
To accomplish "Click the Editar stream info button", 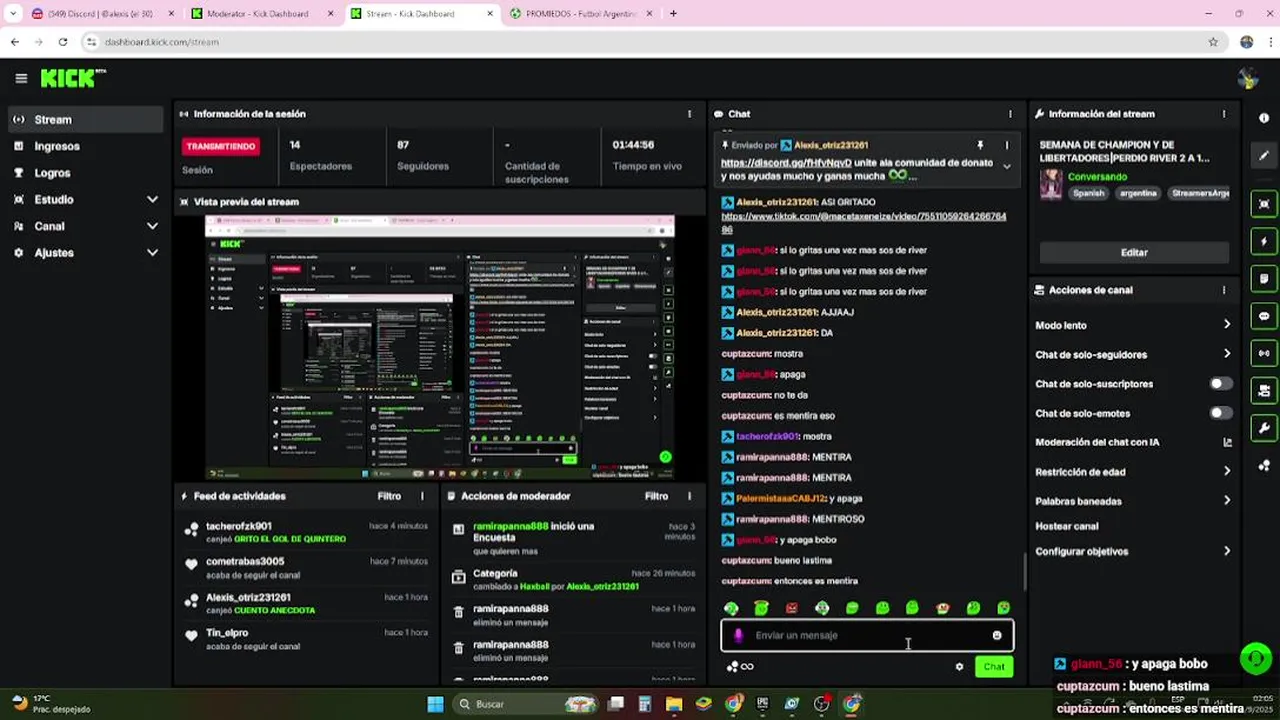I will point(1134,253).
